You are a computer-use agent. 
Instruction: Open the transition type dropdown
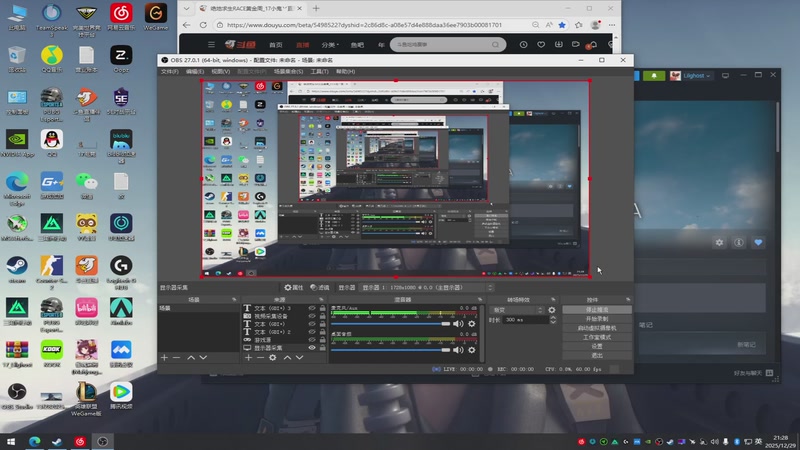pyautogui.click(x=517, y=310)
